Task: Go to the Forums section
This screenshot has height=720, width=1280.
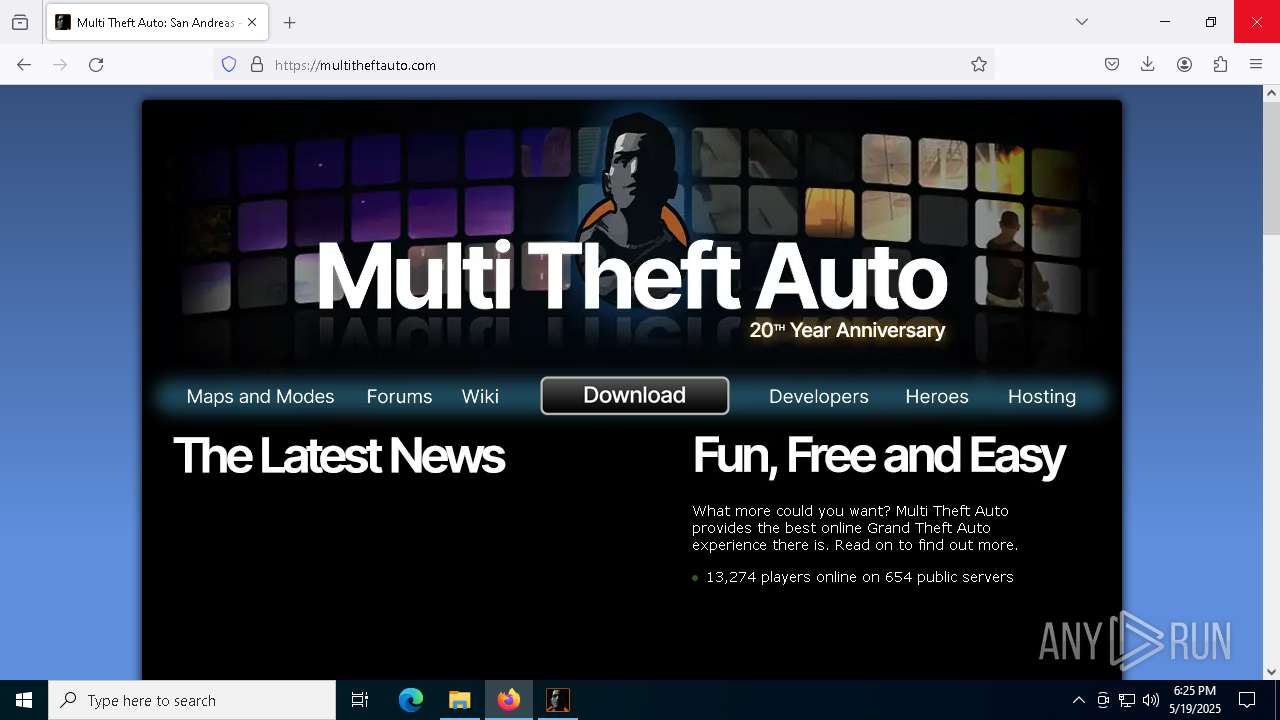Action: pyautogui.click(x=399, y=396)
